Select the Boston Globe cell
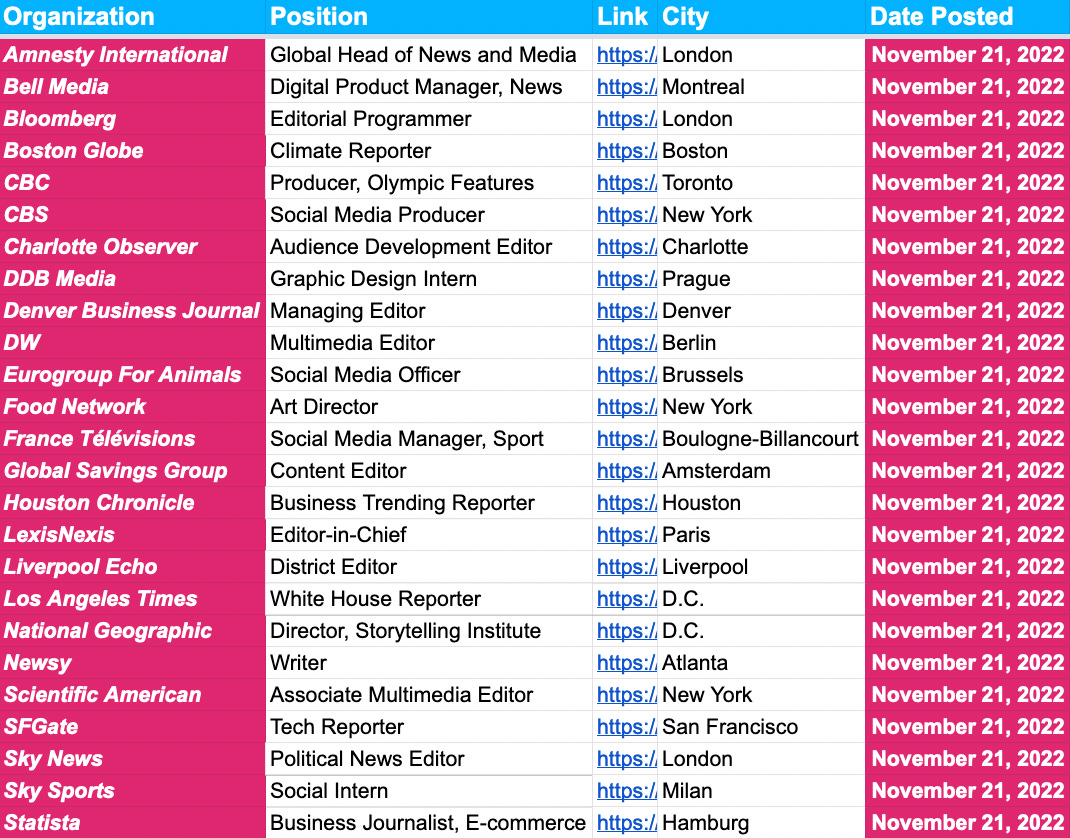Image resolution: width=1070 pixels, height=838 pixels. [132, 151]
